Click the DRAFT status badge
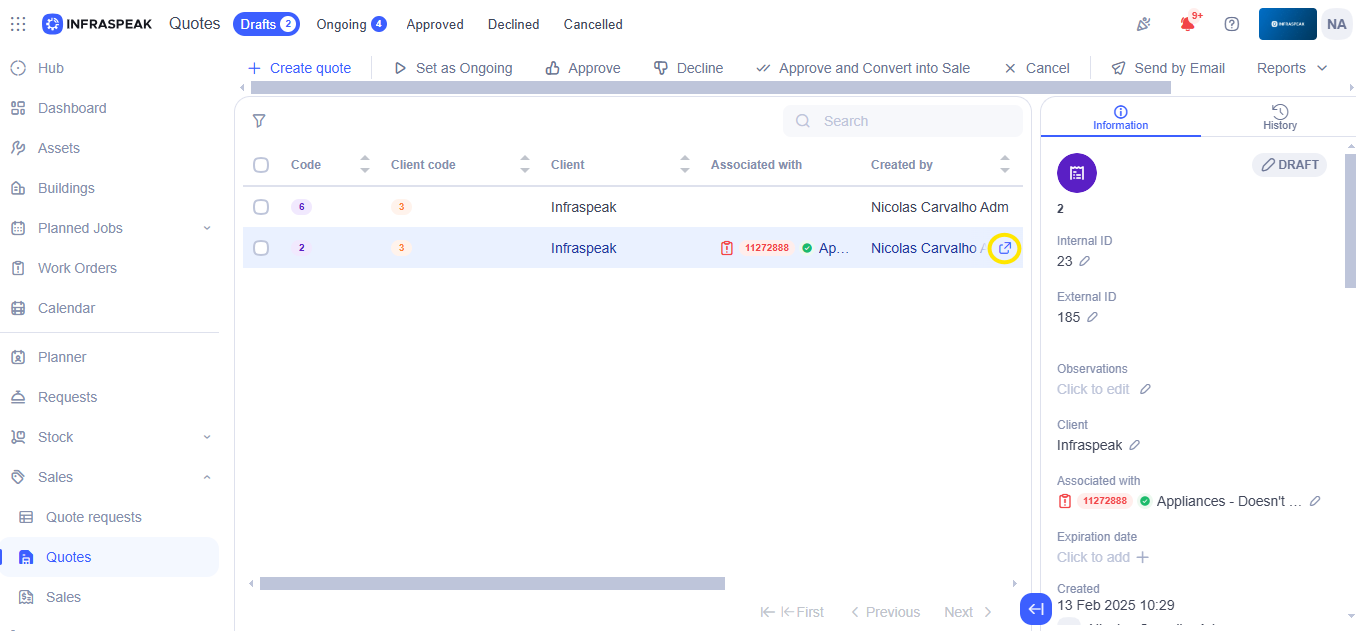 tap(1289, 165)
